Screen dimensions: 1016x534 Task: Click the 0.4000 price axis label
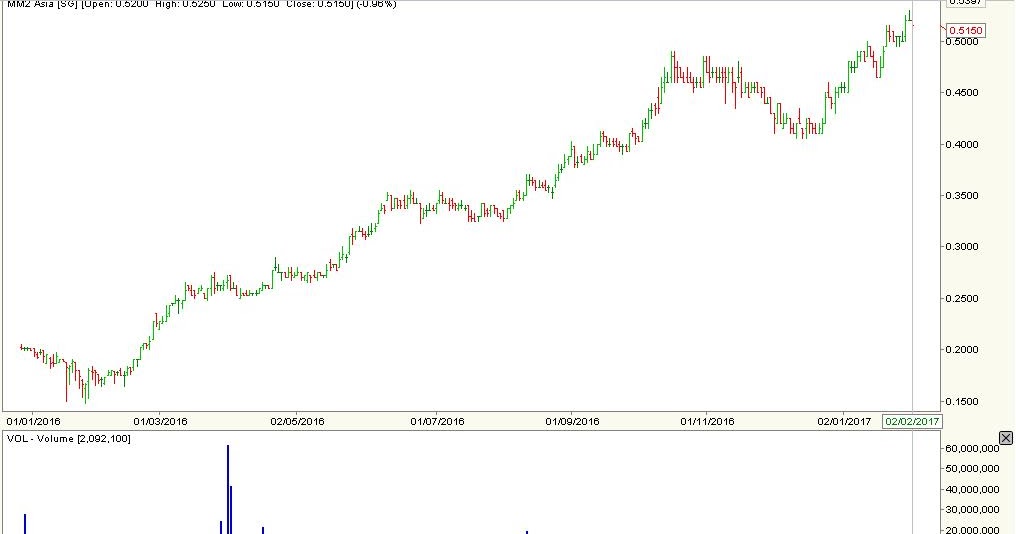pos(962,145)
